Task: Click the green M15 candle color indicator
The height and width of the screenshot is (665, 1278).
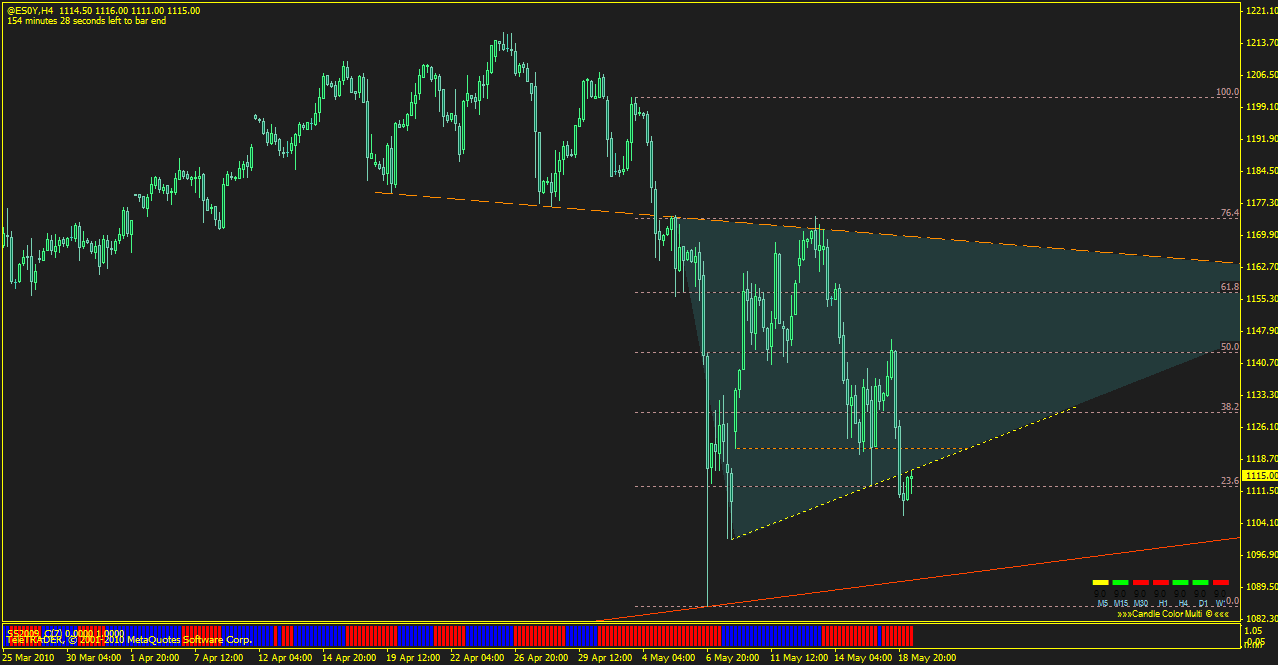Action: (1120, 582)
